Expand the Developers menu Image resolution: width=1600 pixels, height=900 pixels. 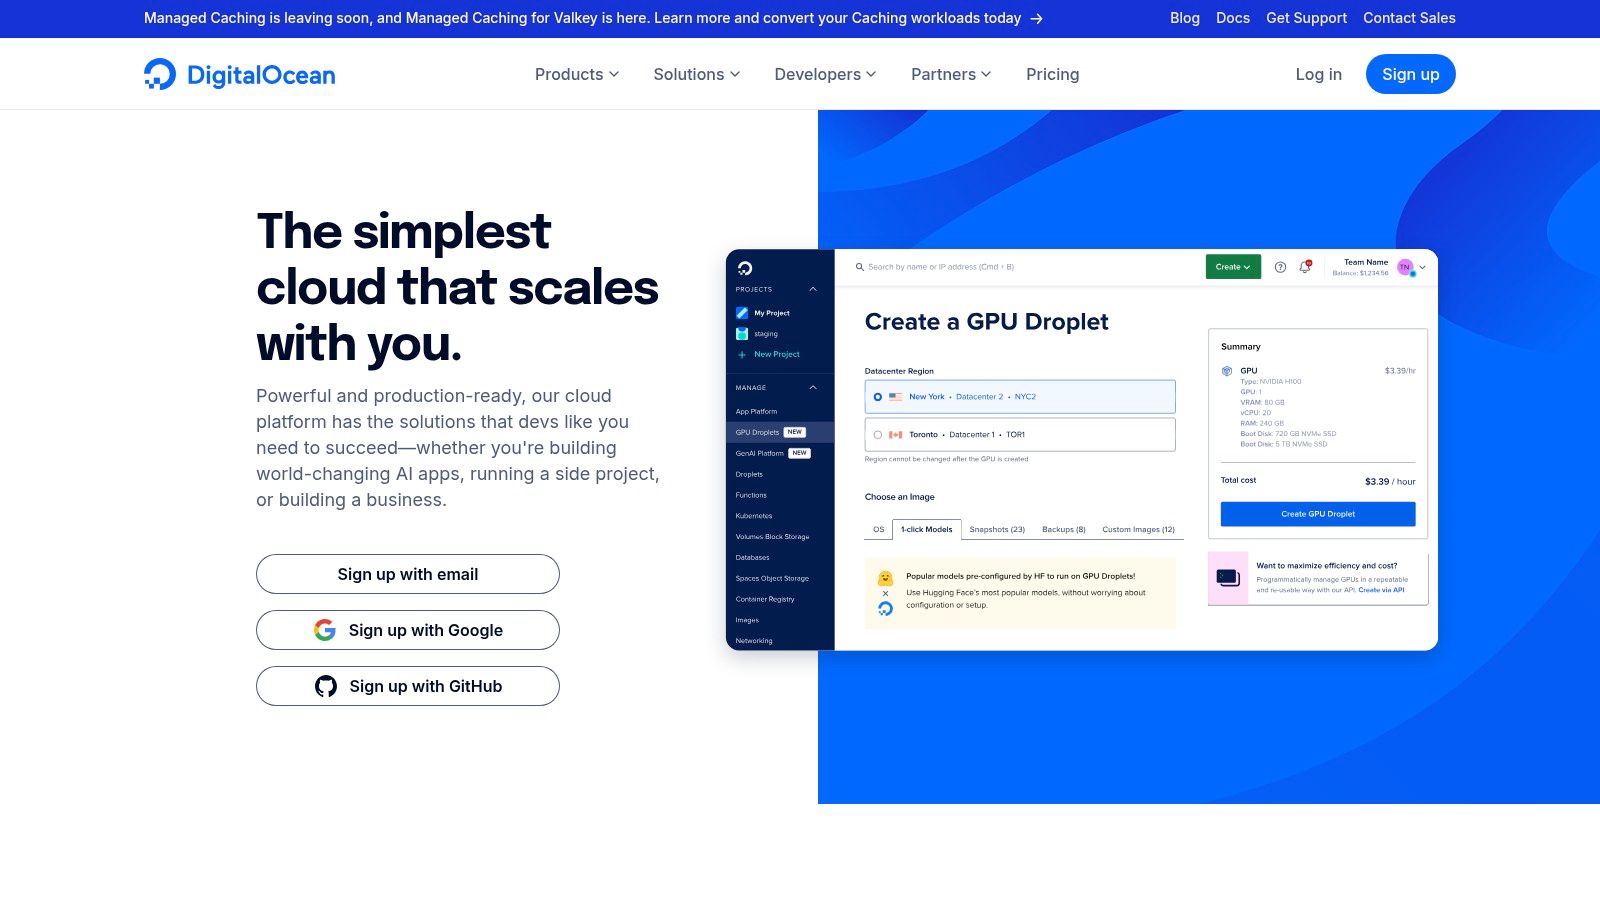(825, 74)
